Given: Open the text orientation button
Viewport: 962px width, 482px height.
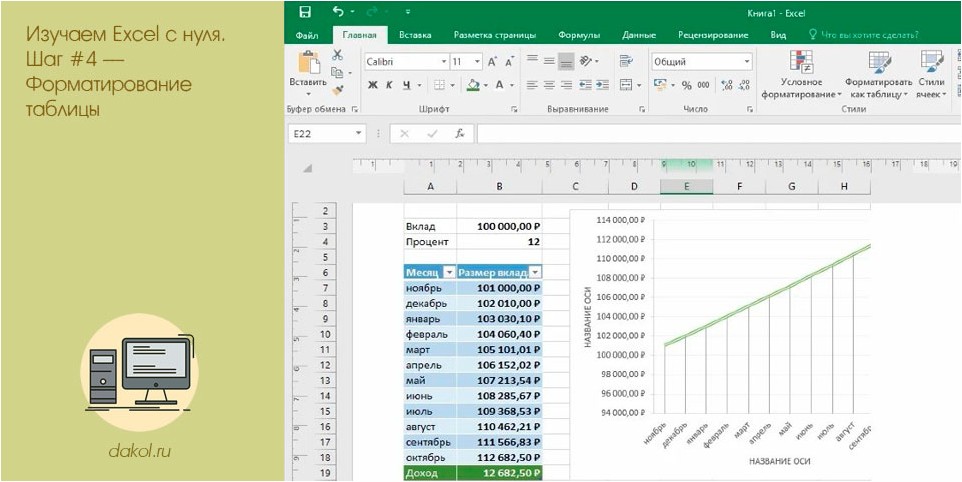Looking at the screenshot, I should click(587, 61).
